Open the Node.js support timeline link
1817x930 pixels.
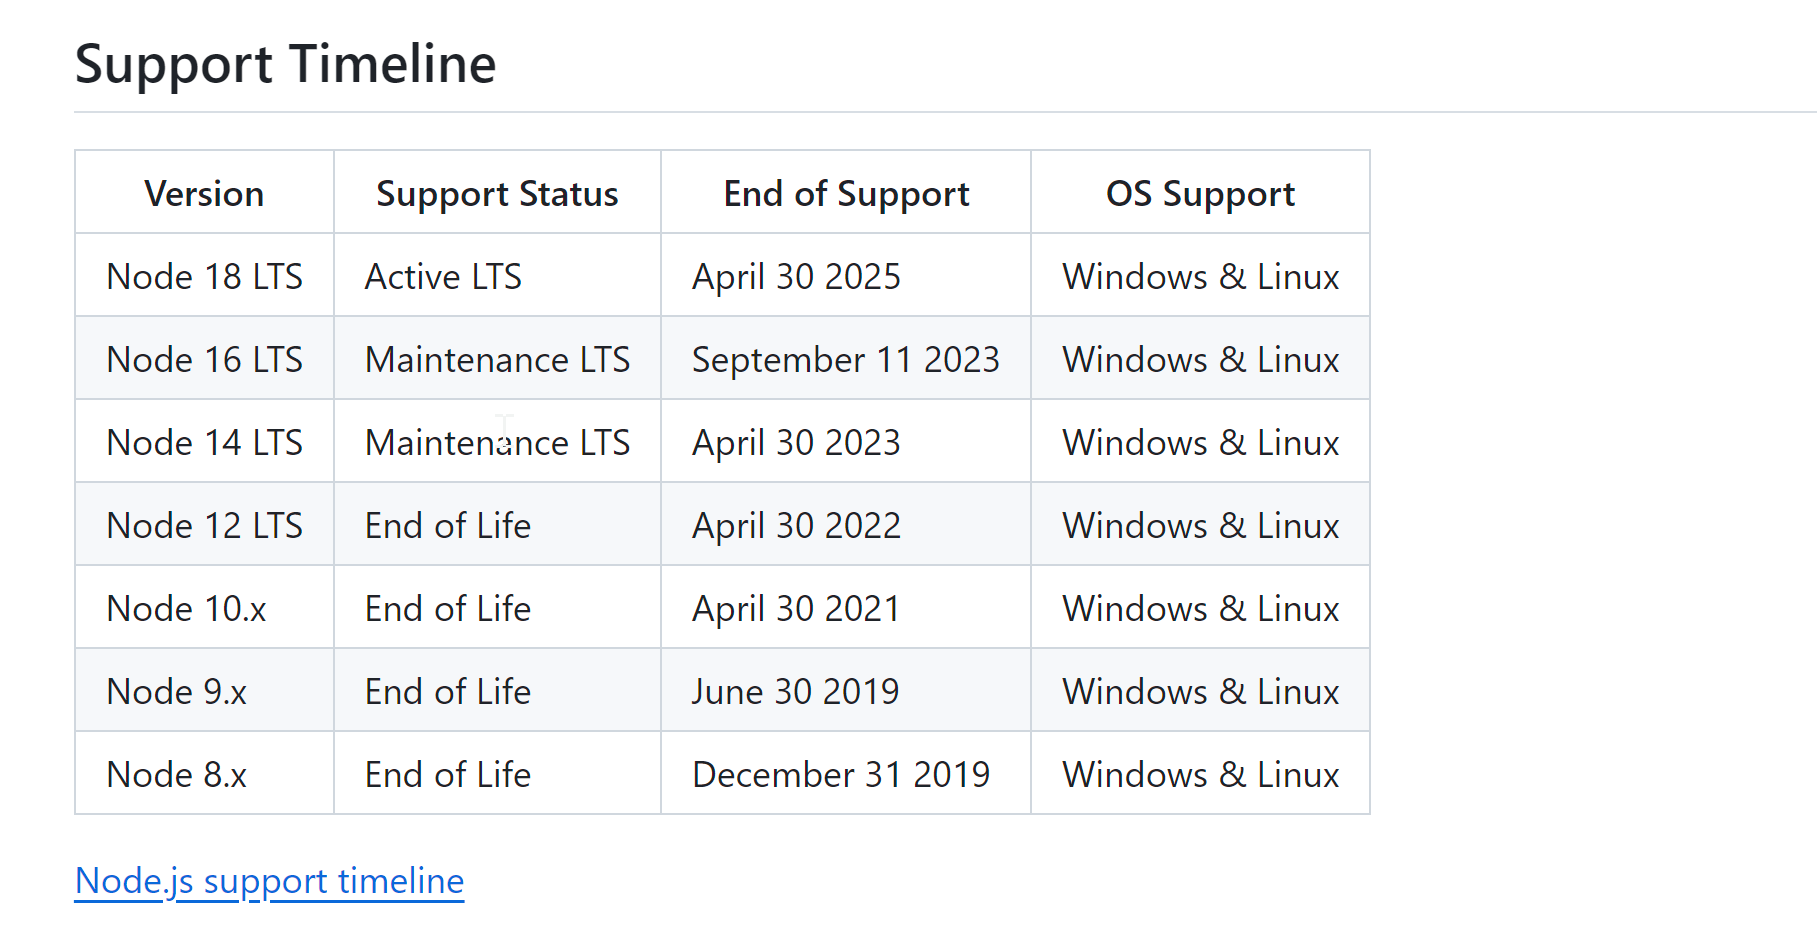[x=269, y=881]
